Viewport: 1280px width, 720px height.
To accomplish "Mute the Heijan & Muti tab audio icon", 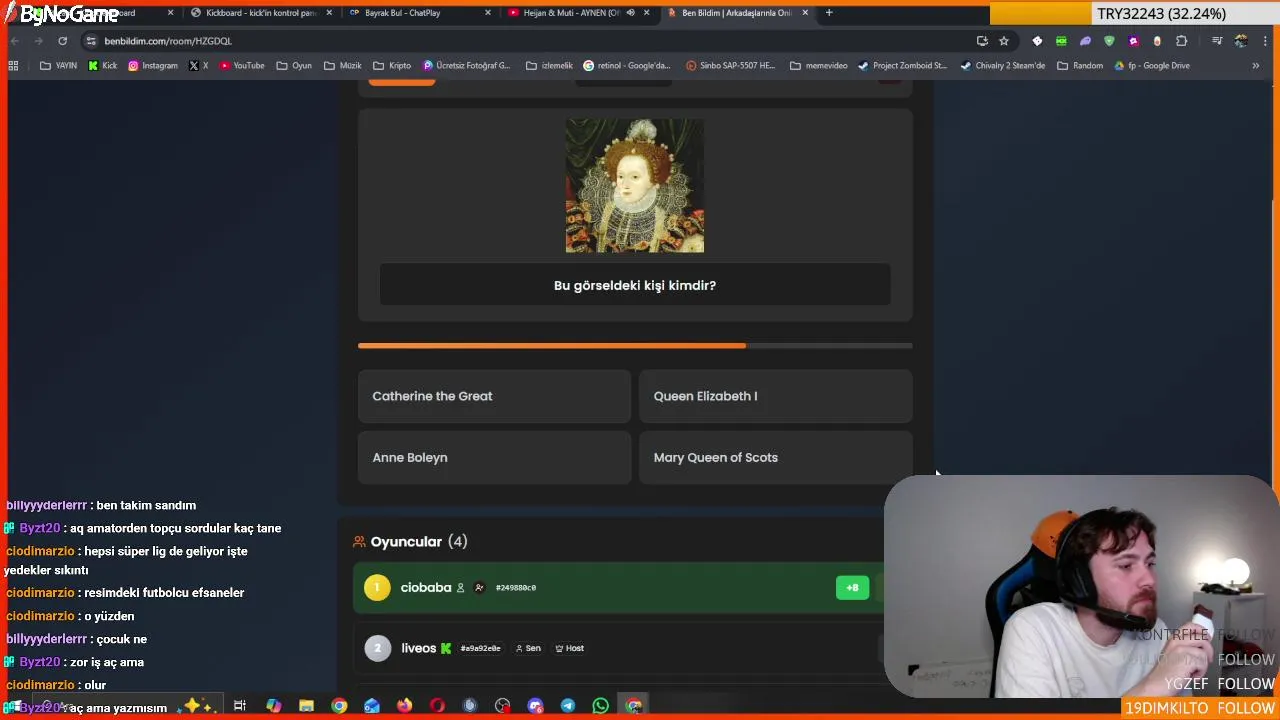I will coord(630,13).
